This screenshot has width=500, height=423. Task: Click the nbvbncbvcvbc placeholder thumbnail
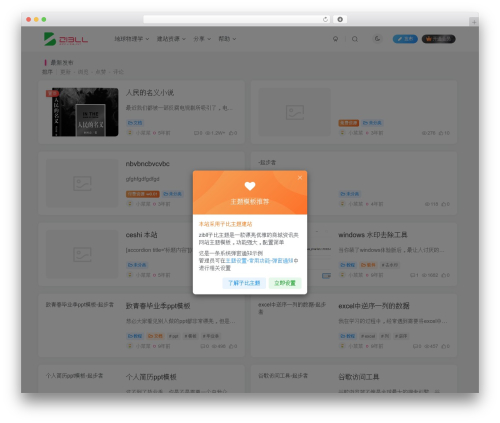(82, 183)
